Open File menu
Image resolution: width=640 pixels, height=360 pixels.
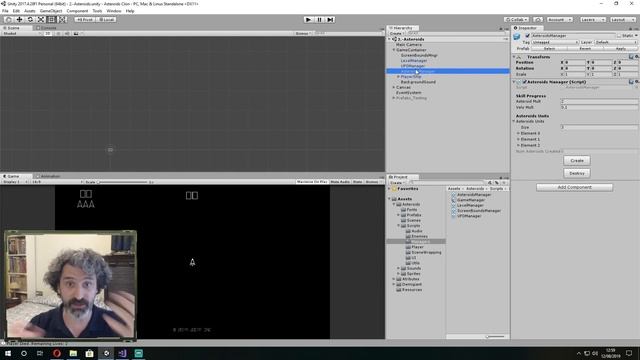pos(5,11)
